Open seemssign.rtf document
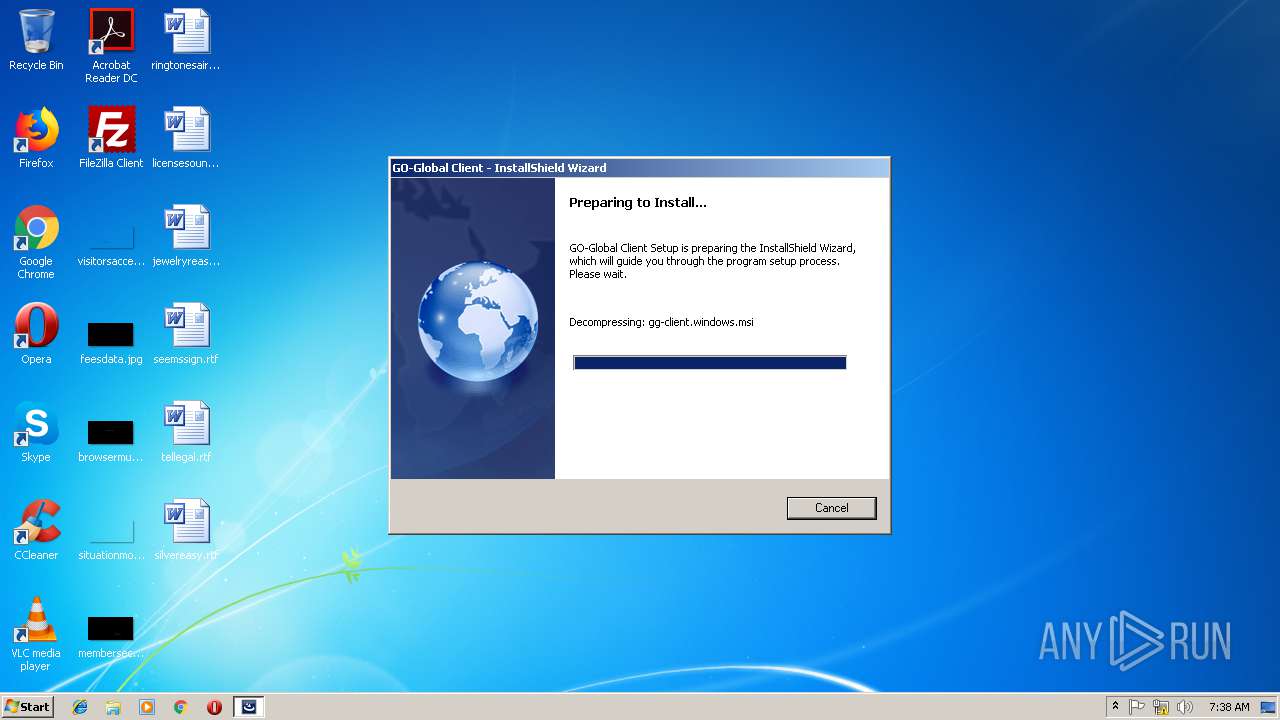1280x720 pixels. click(186, 335)
